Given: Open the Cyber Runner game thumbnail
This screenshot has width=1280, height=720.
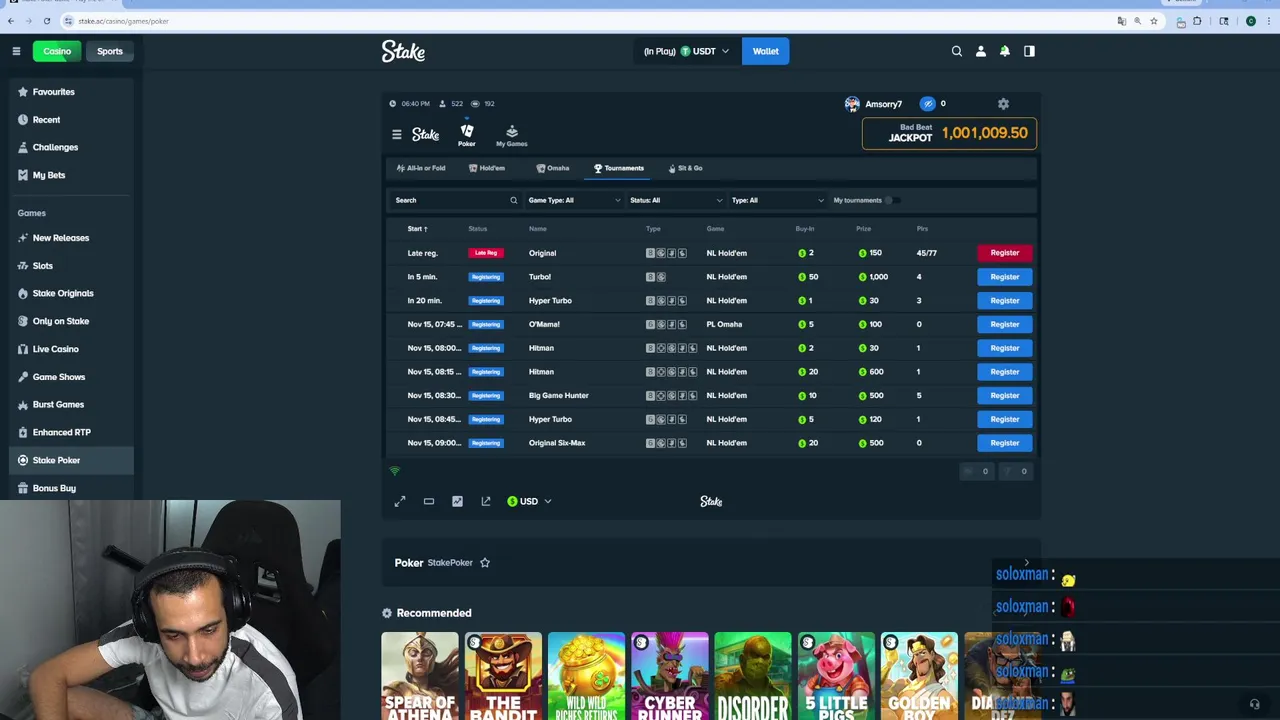Looking at the screenshot, I should tap(670, 676).
